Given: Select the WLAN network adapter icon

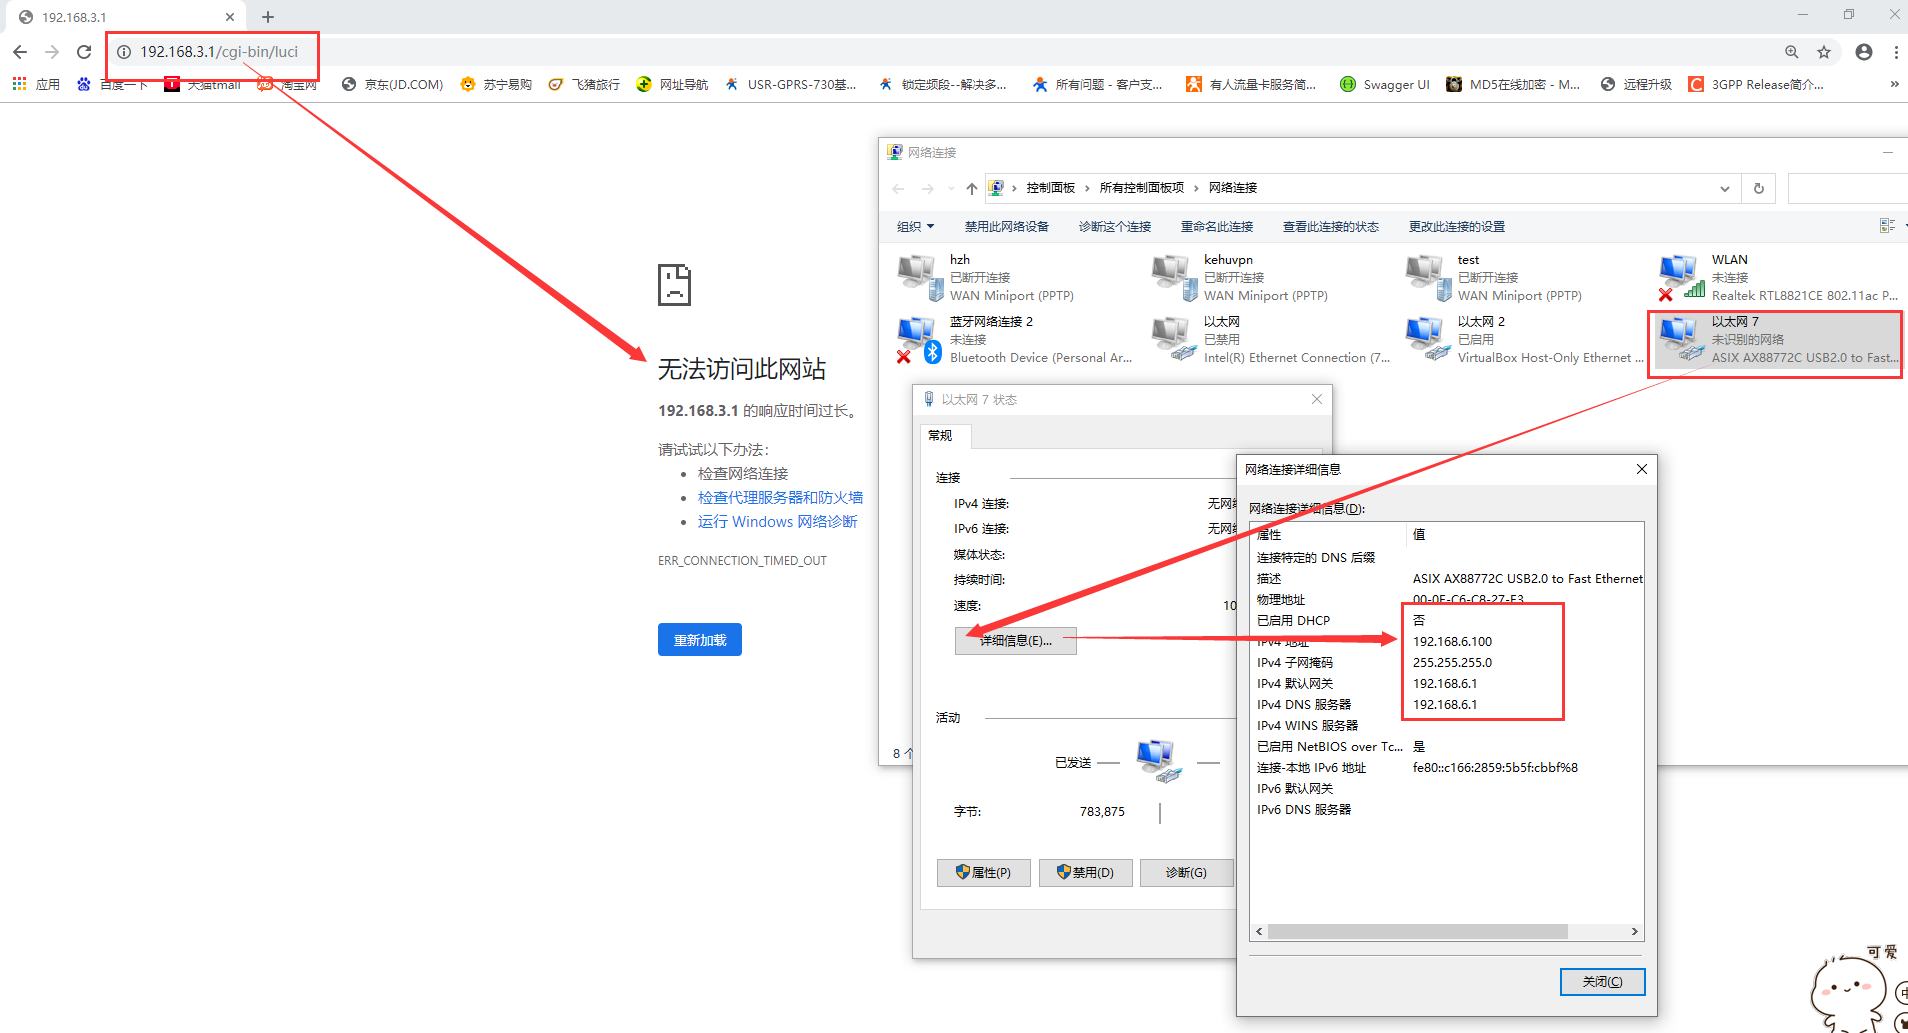Looking at the screenshot, I should click(x=1680, y=277).
